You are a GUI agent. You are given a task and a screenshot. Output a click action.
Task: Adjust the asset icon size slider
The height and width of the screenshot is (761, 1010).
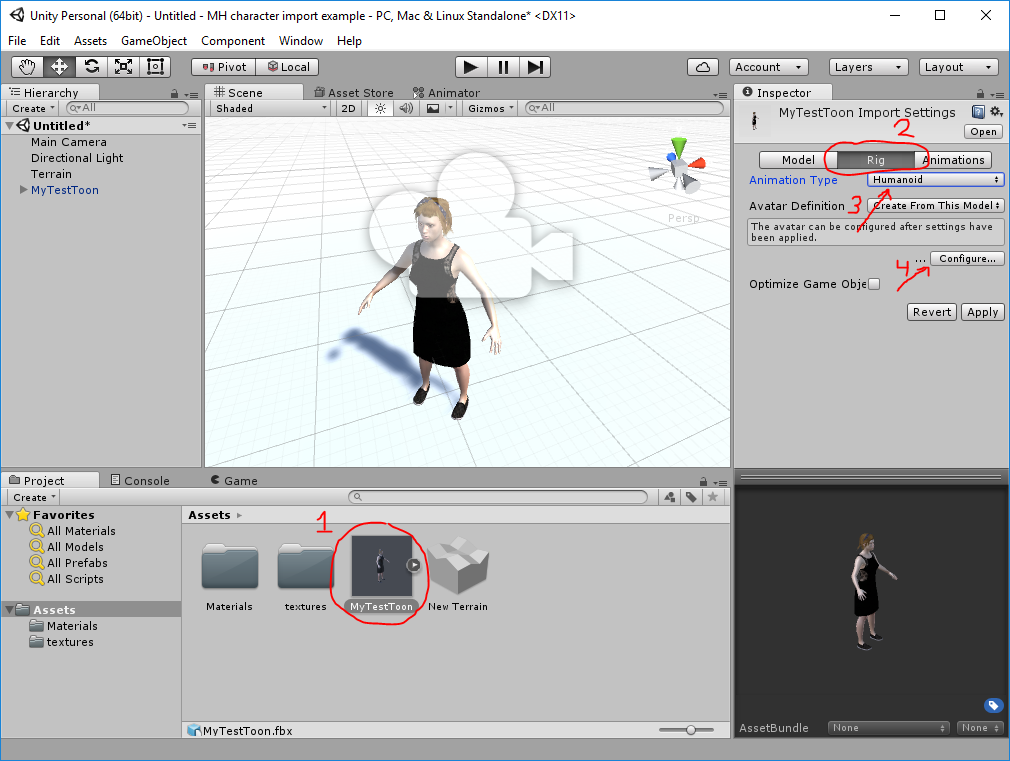(687, 730)
